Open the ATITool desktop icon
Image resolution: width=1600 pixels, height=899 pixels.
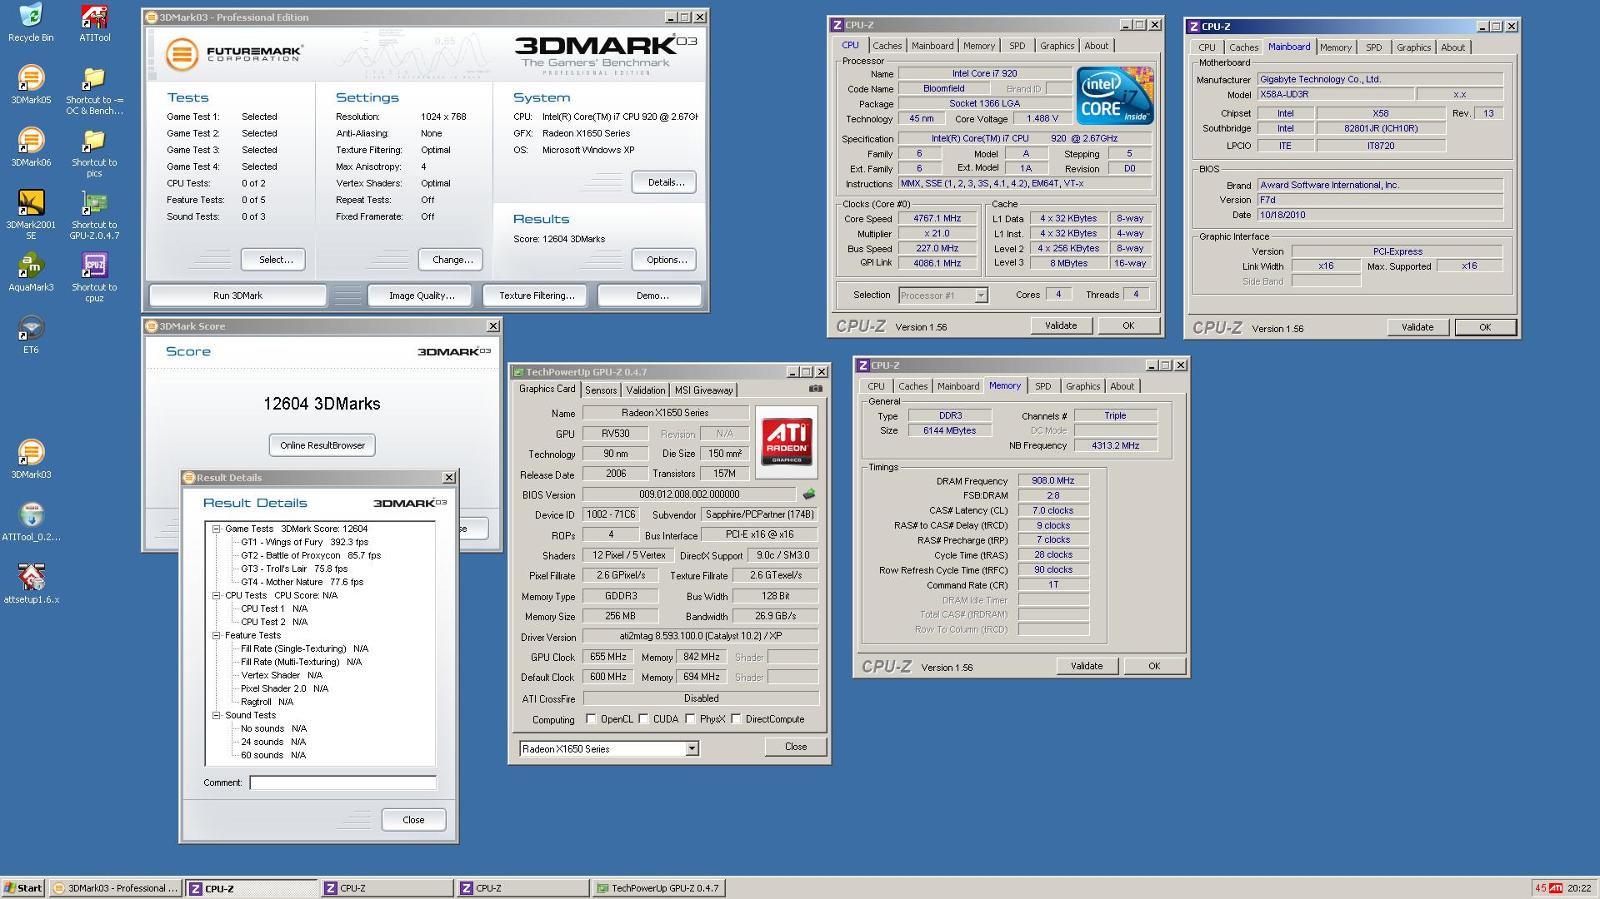point(94,22)
